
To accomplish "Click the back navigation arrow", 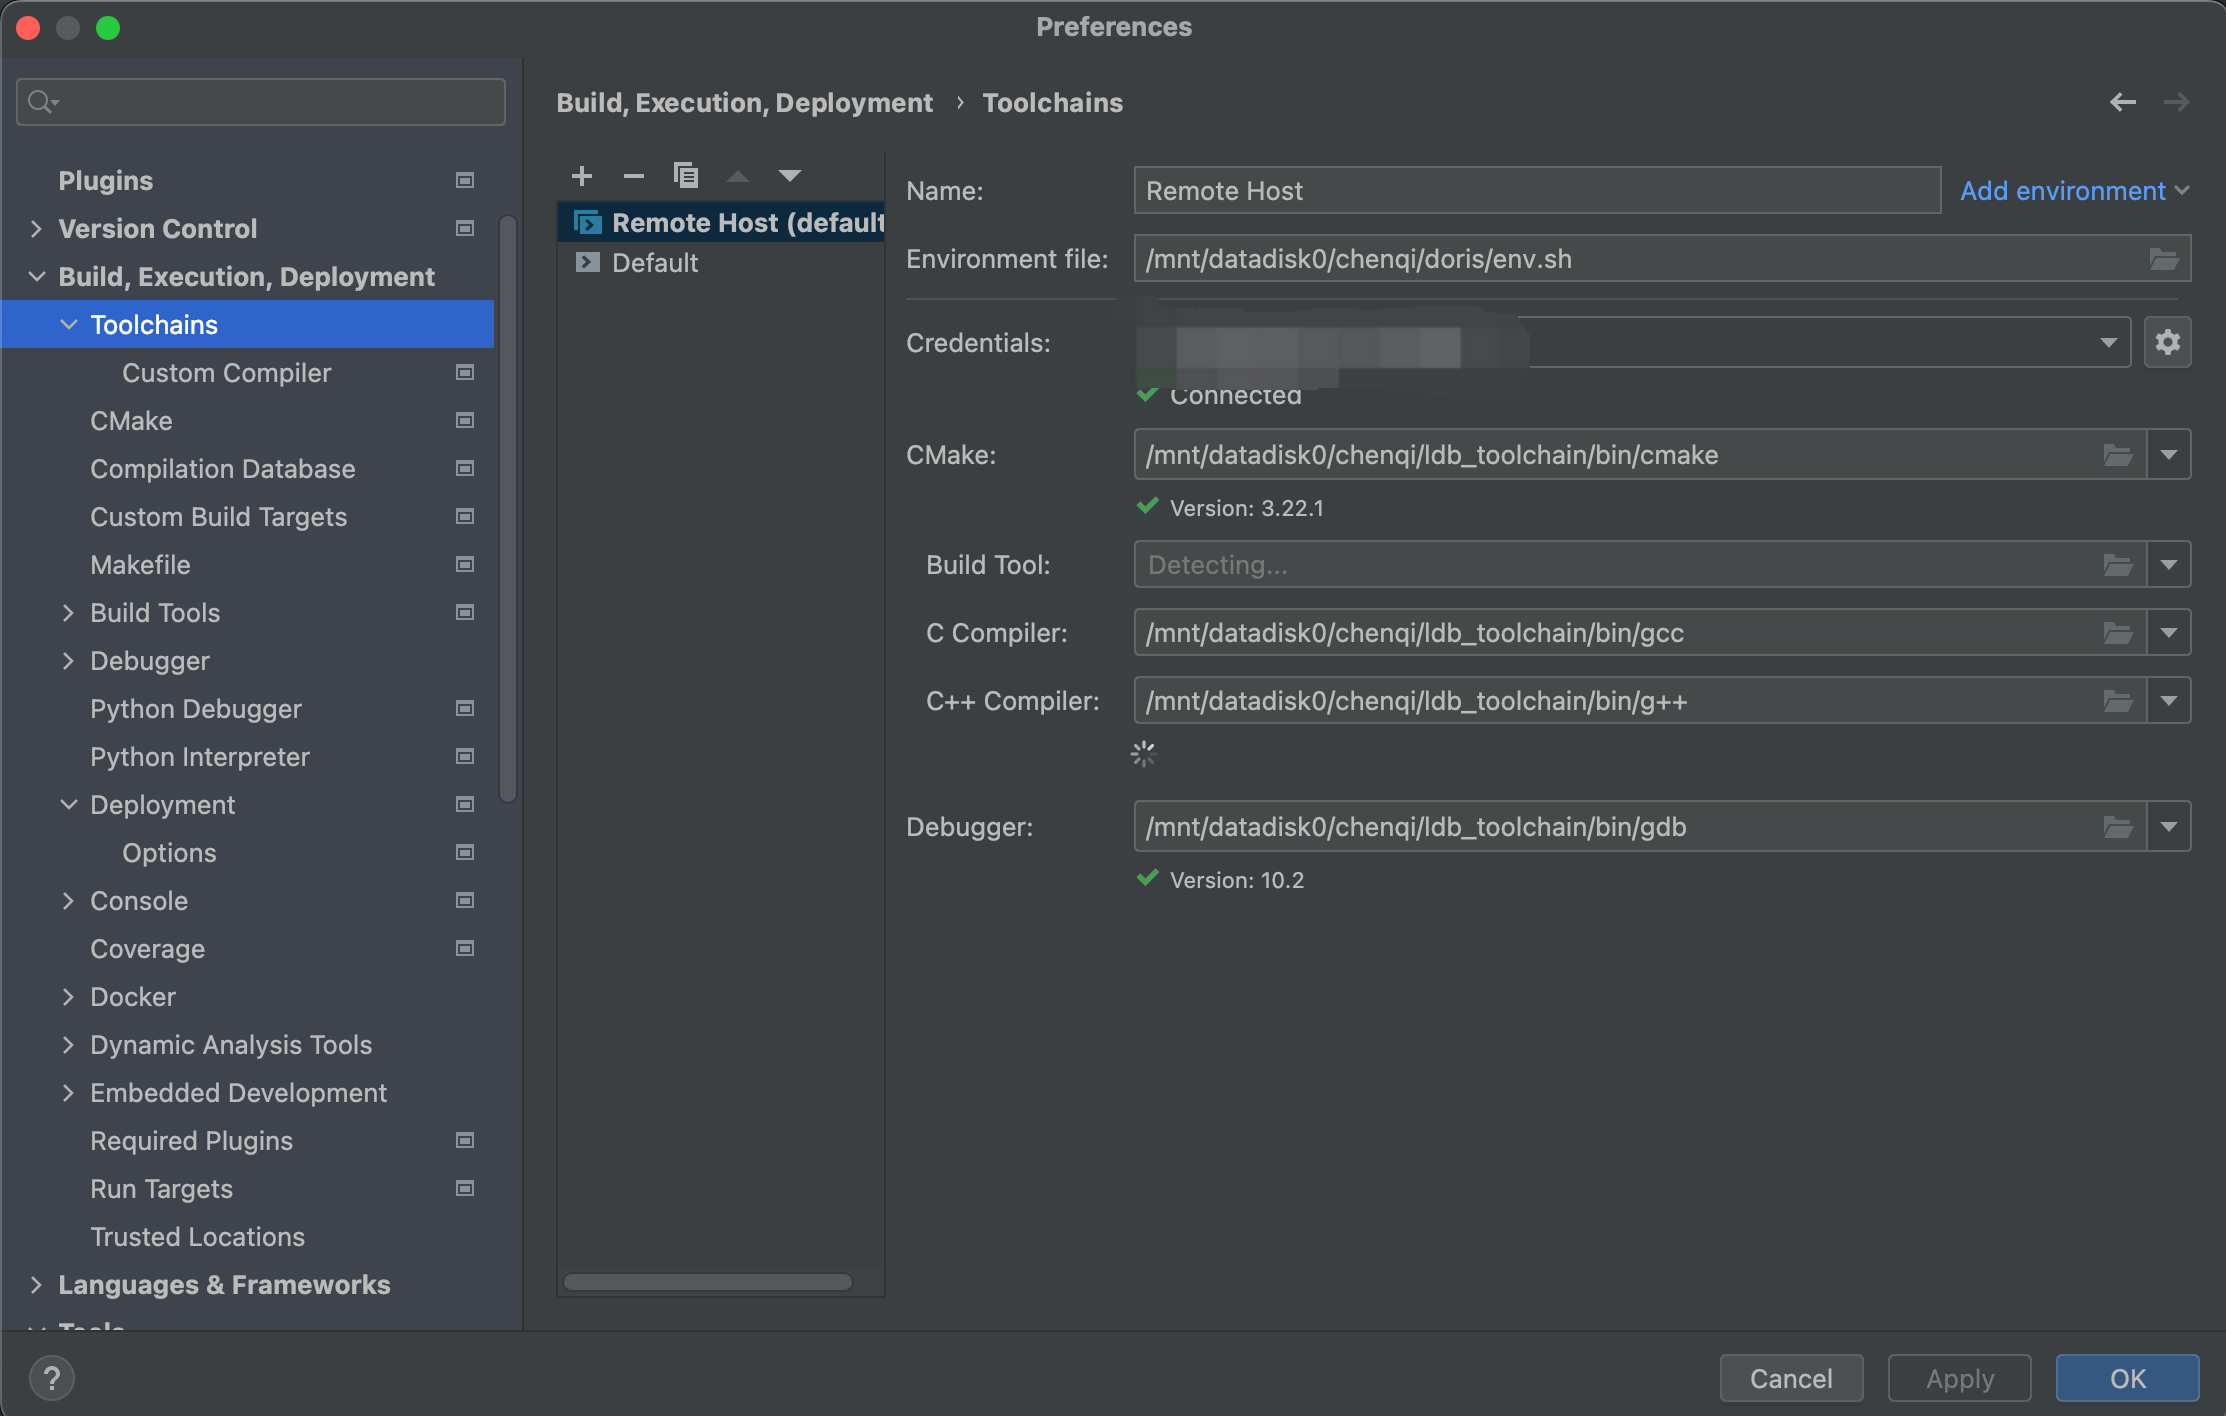I will (2122, 102).
